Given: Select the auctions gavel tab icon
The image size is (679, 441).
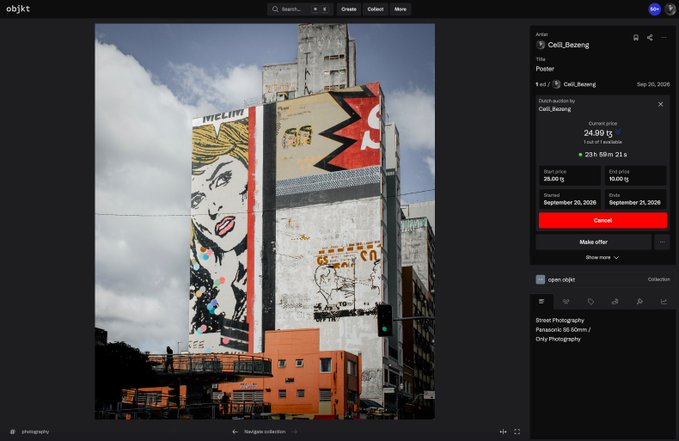Looking at the screenshot, I should point(640,302).
